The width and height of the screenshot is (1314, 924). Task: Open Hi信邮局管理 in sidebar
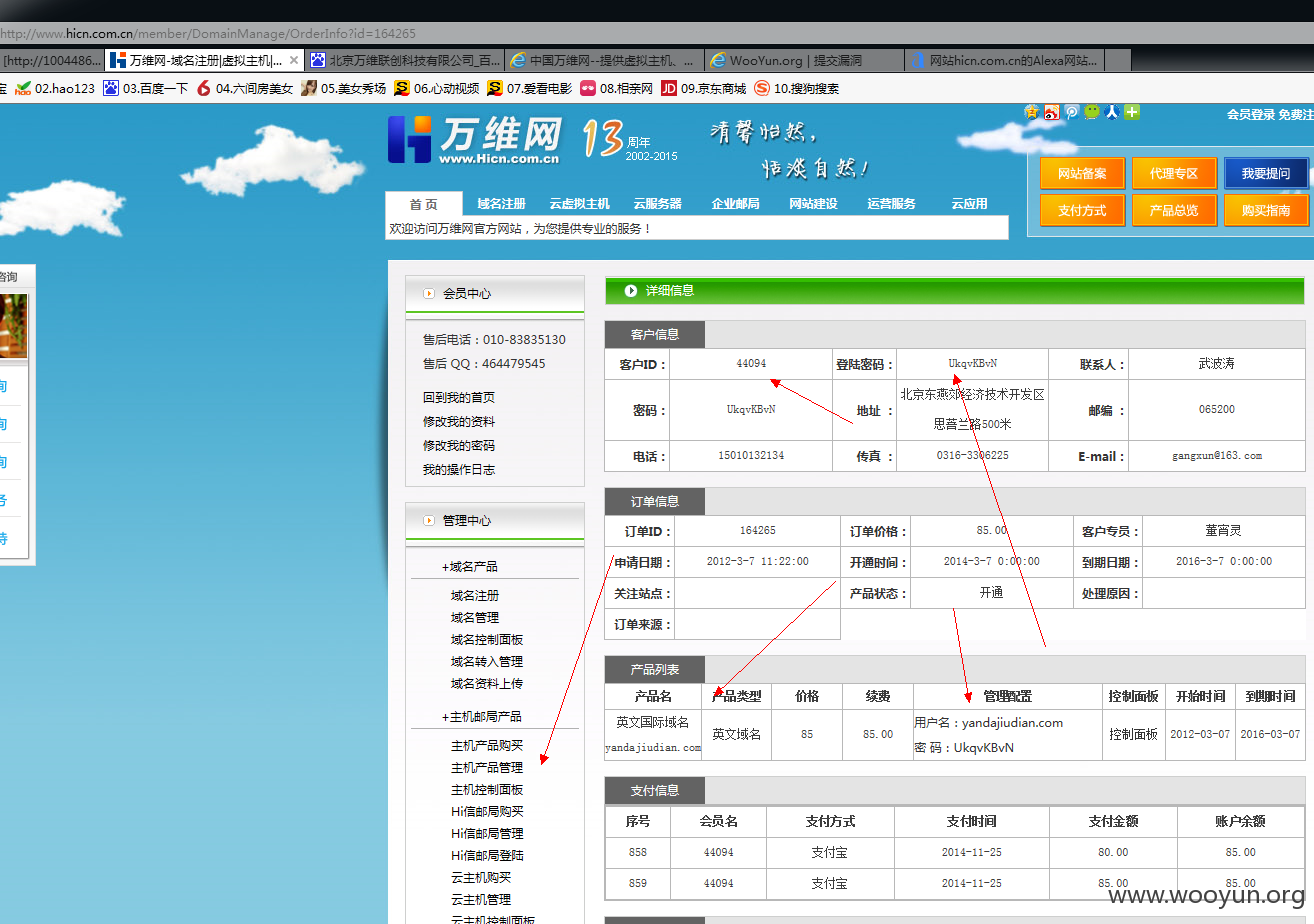[x=487, y=834]
